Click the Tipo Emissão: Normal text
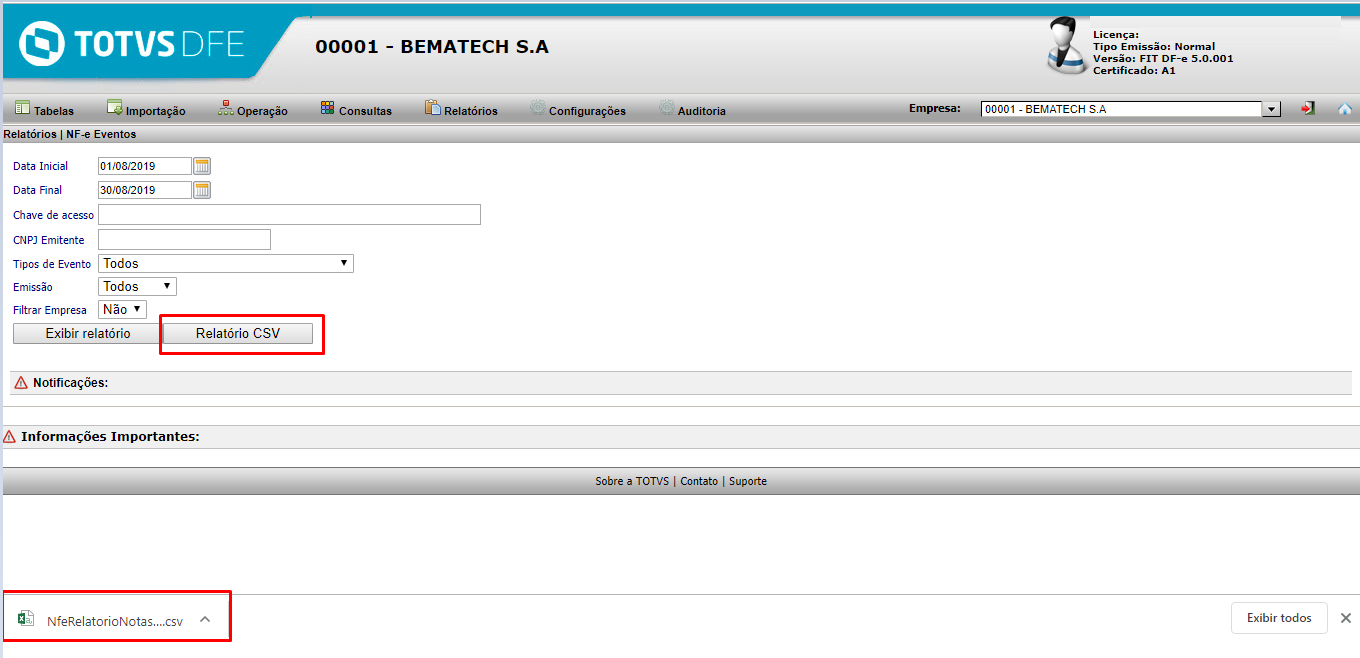This screenshot has height=658, width=1360. [1154, 47]
